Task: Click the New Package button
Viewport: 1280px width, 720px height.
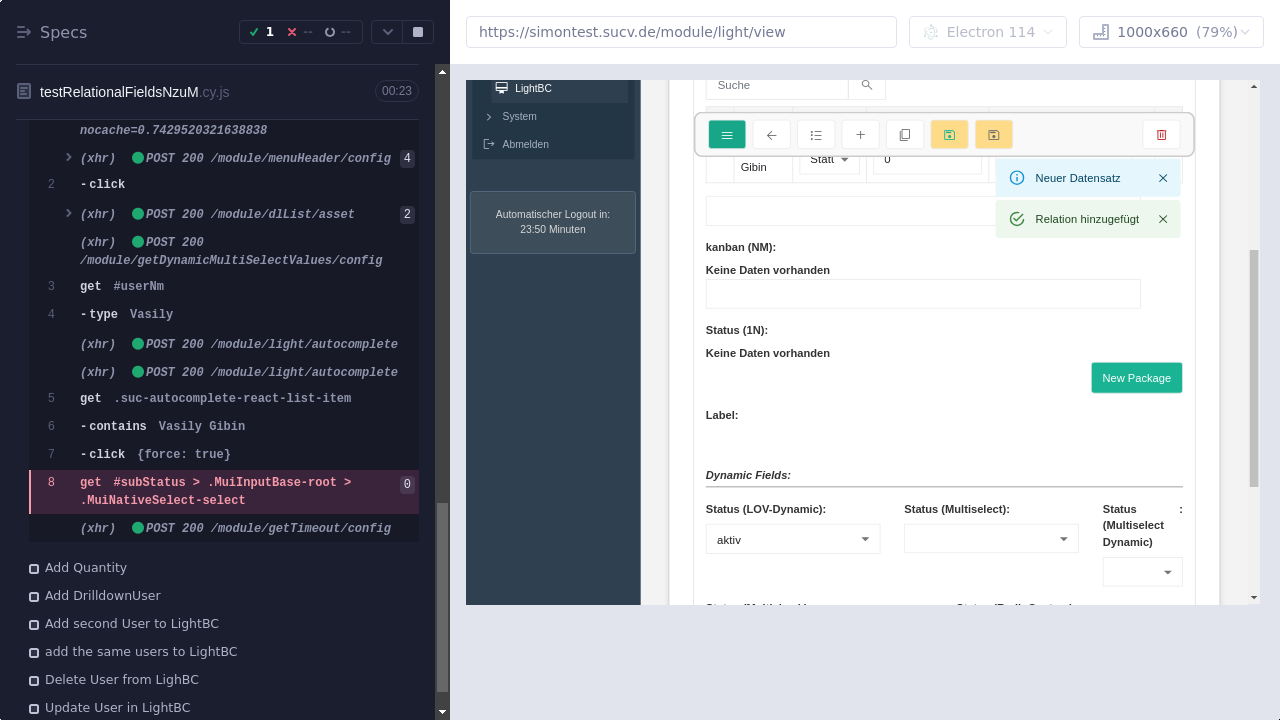Action: pyautogui.click(x=1136, y=378)
